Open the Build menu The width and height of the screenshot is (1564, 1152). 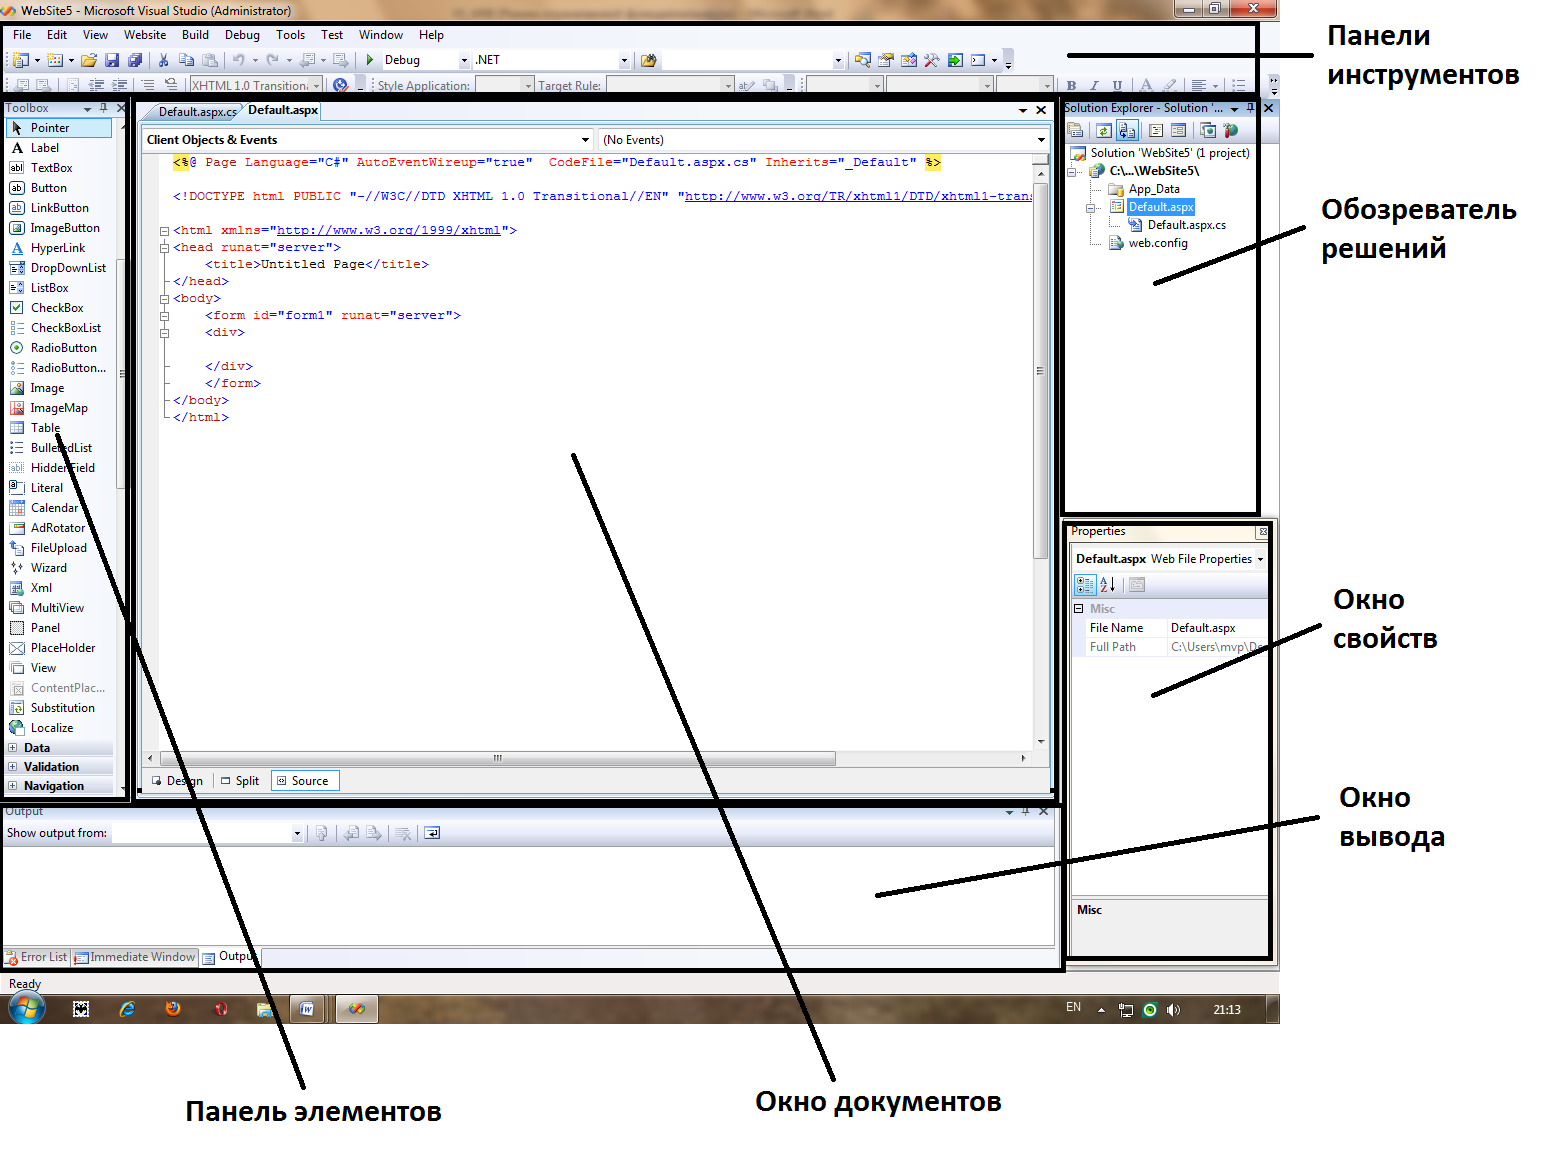195,35
